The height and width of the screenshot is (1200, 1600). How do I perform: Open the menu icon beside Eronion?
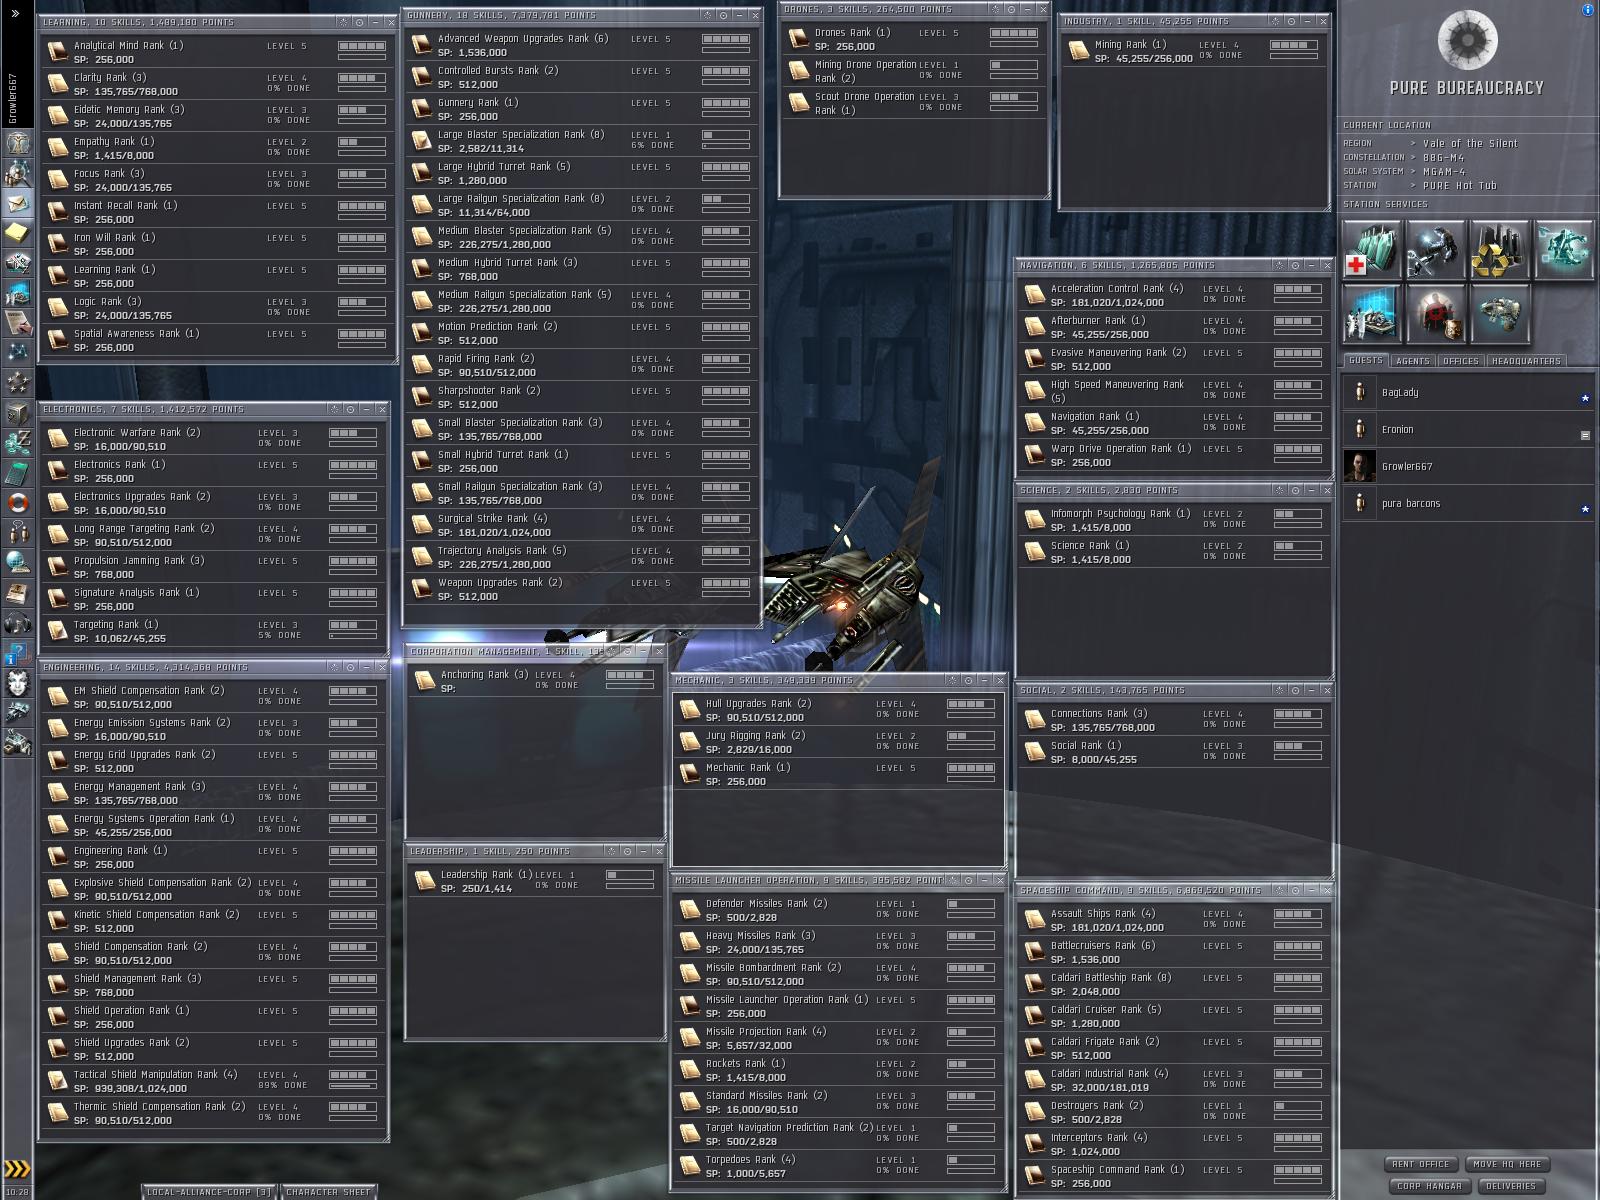(1585, 435)
